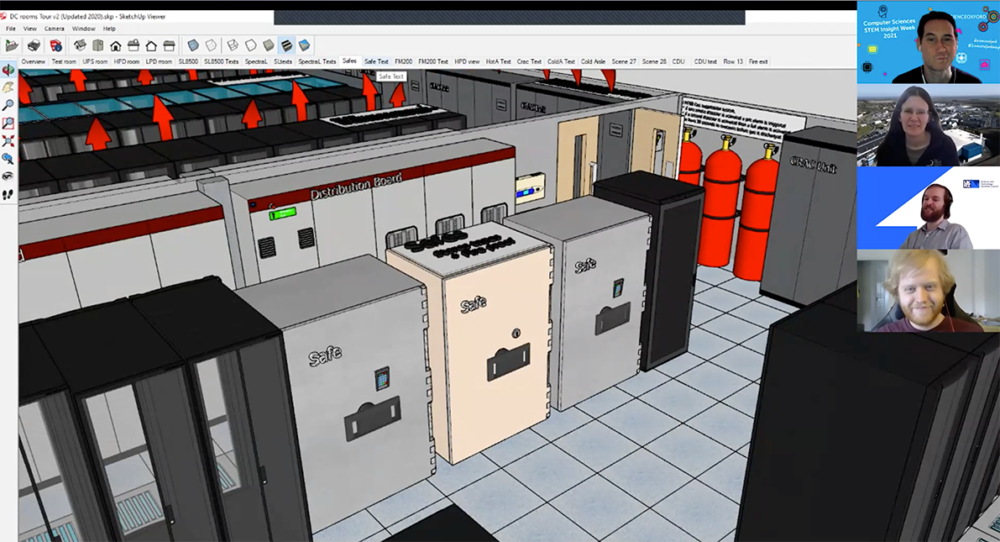
Task: Select the Back view house outline icon
Action: tap(151, 45)
